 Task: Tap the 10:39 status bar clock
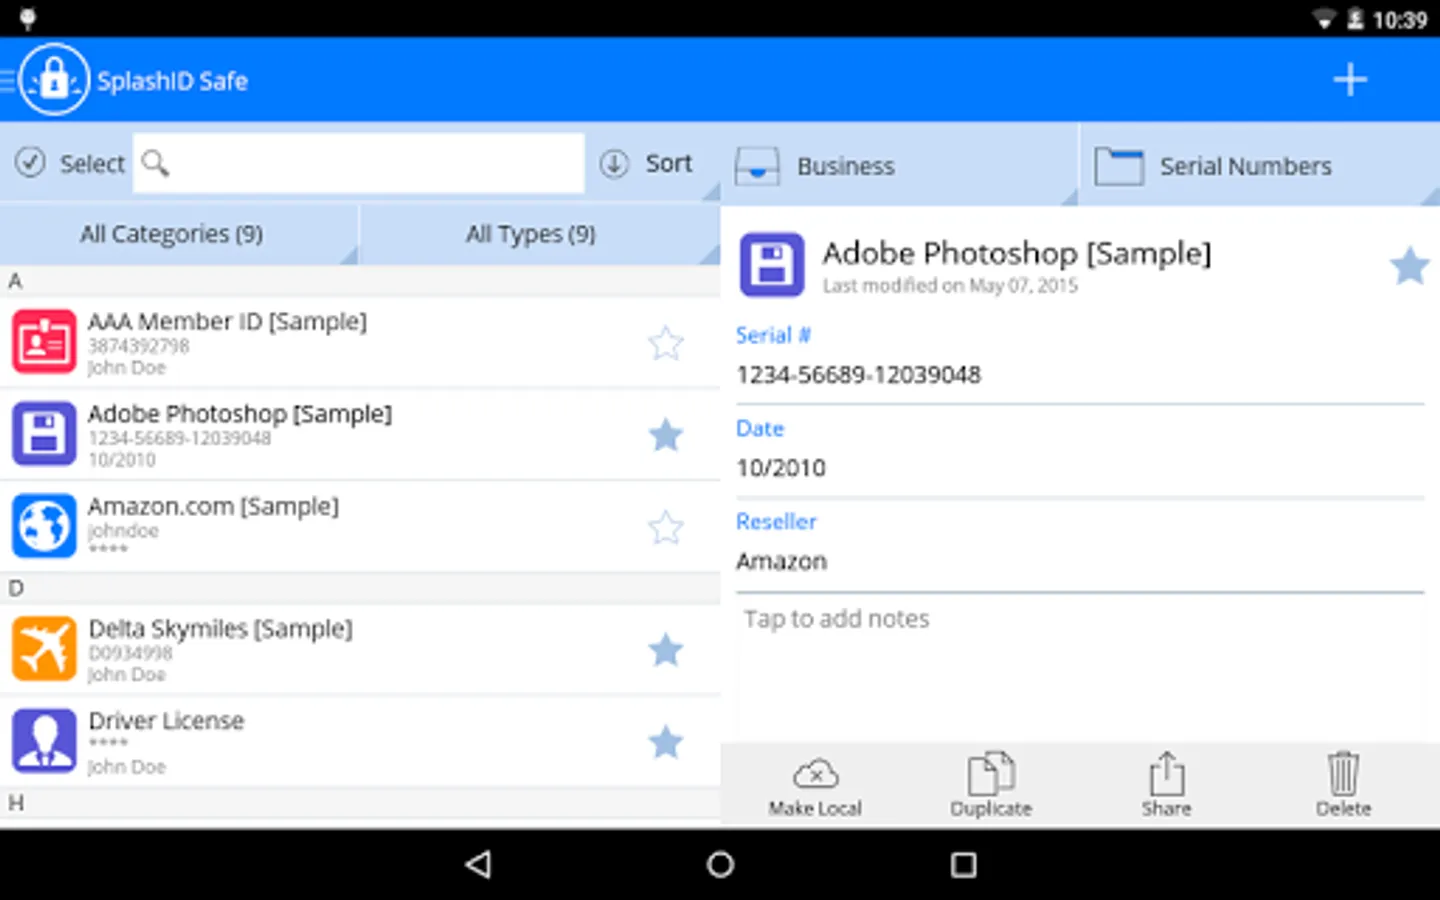click(x=1400, y=20)
